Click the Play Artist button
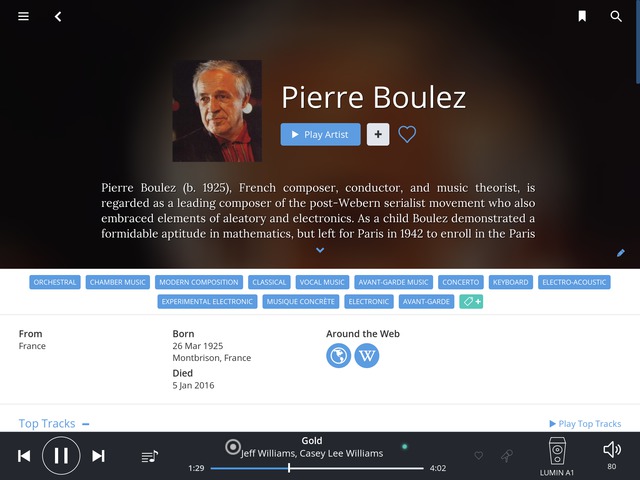Image resolution: width=640 pixels, height=480 pixels. point(320,134)
